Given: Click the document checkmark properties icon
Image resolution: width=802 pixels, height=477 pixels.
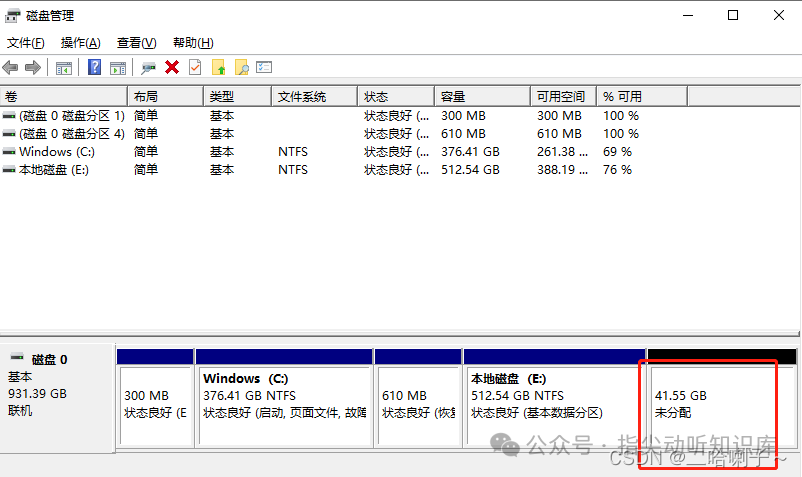Looking at the screenshot, I should pyautogui.click(x=195, y=67).
